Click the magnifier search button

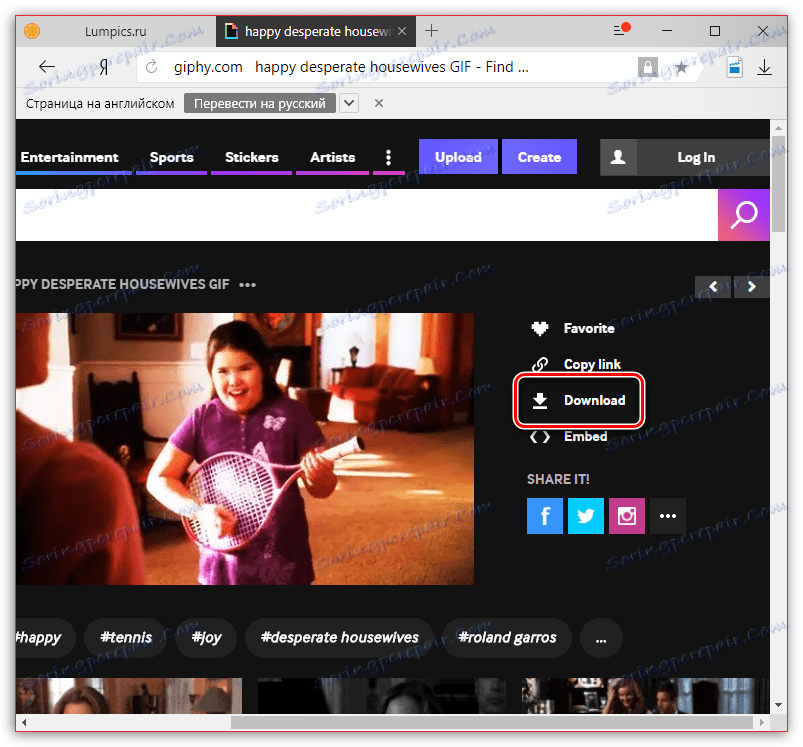[x=744, y=215]
